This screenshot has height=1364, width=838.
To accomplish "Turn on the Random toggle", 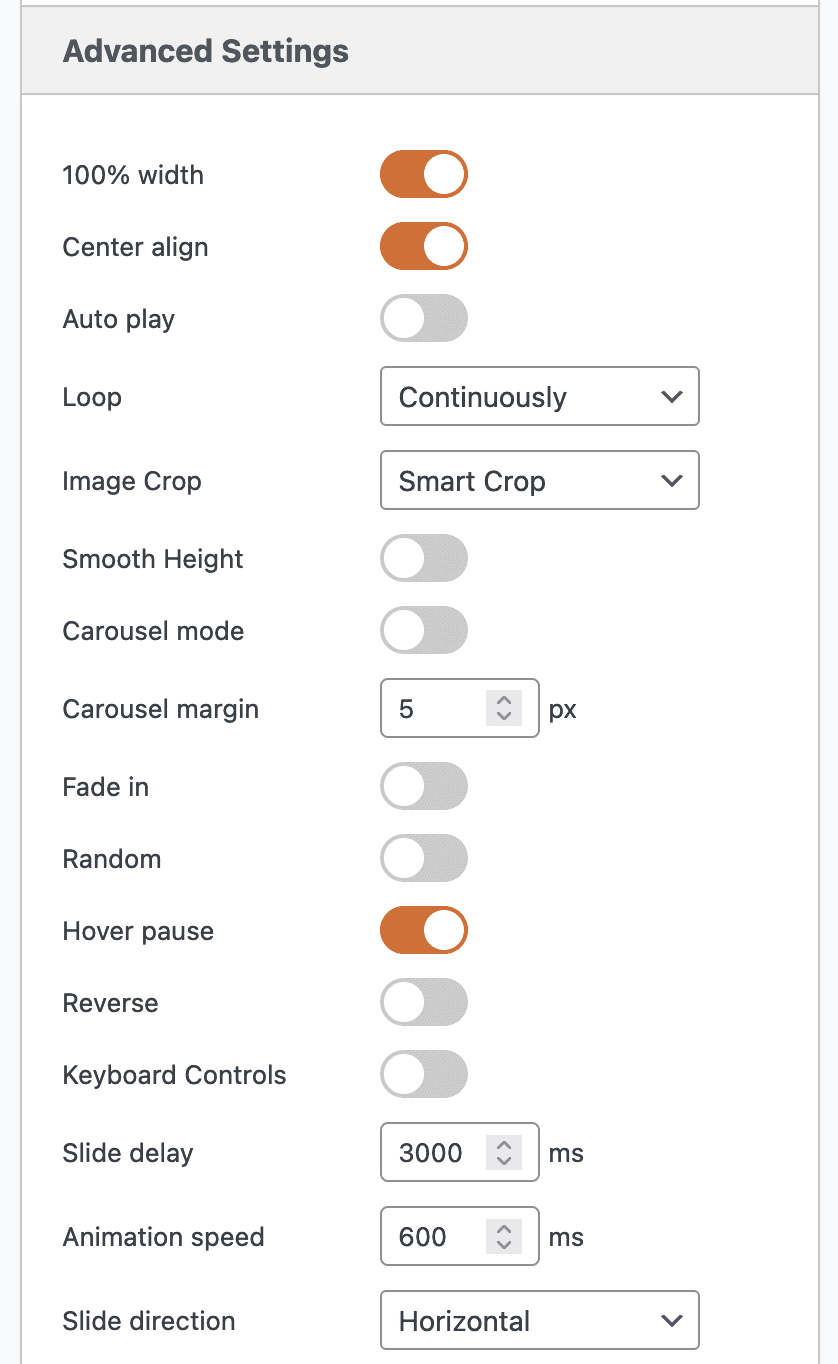I will point(423,859).
